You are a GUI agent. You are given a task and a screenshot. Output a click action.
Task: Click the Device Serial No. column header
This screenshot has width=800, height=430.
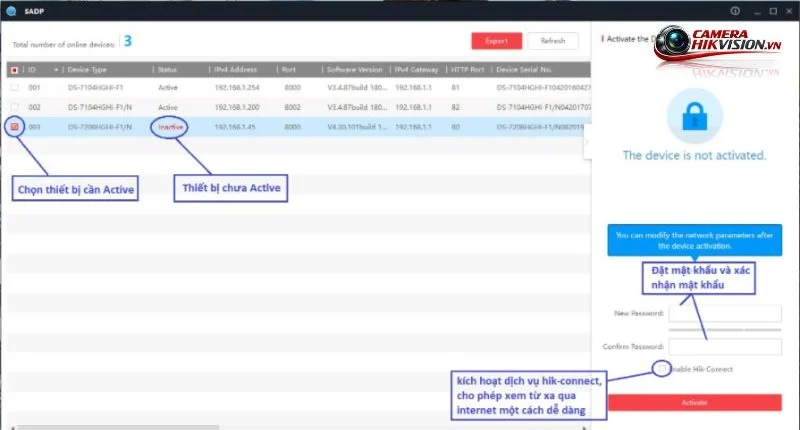click(x=524, y=70)
